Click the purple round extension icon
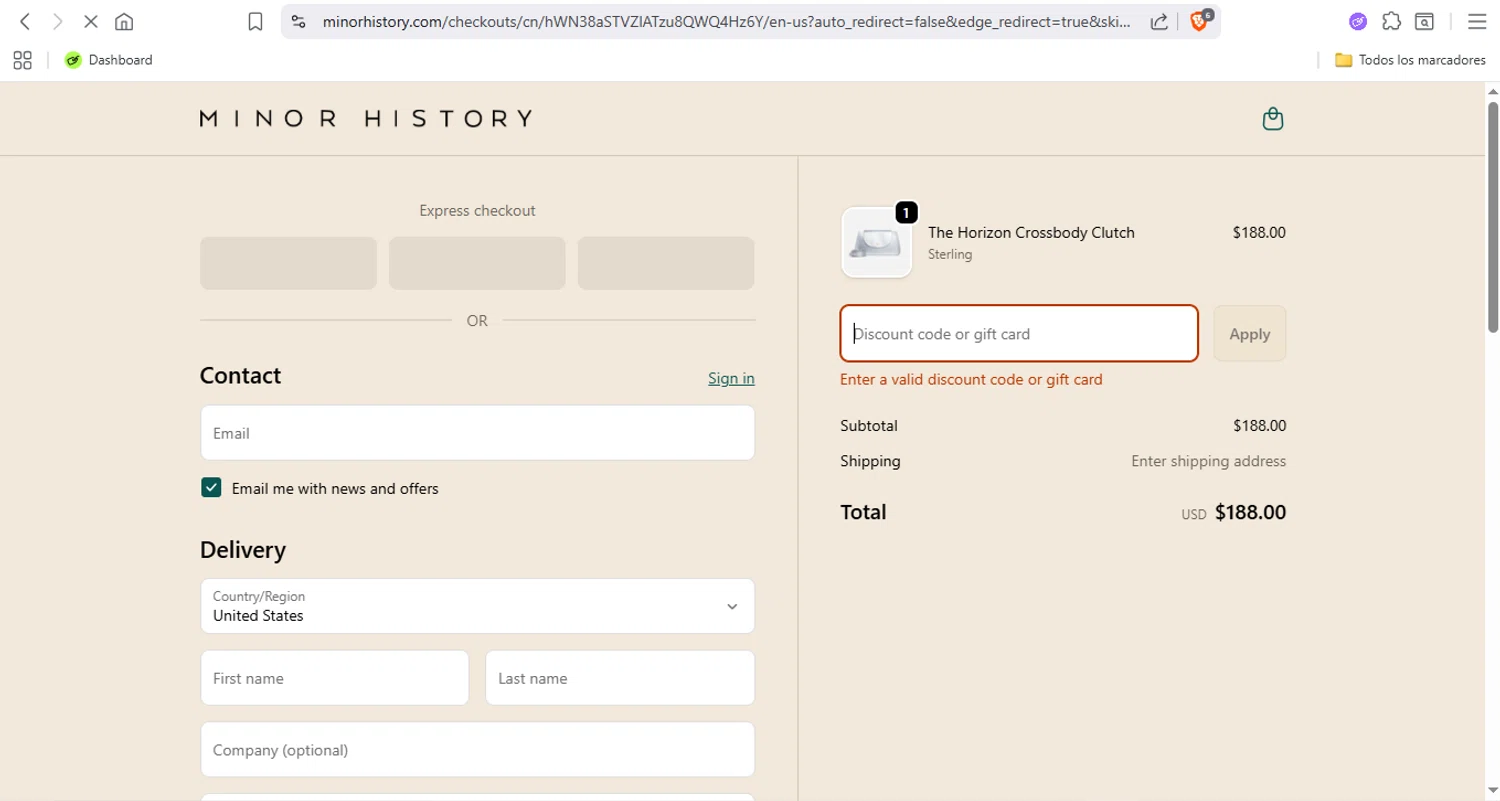This screenshot has height=801, width=1500. (x=1357, y=21)
